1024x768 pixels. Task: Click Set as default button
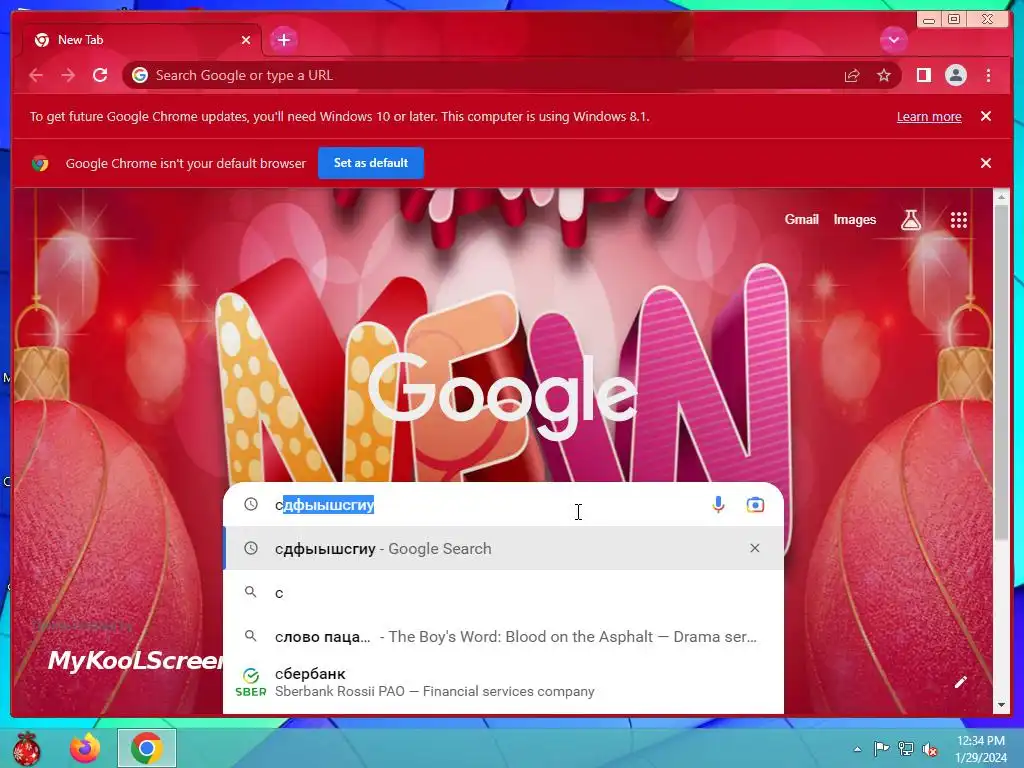370,163
